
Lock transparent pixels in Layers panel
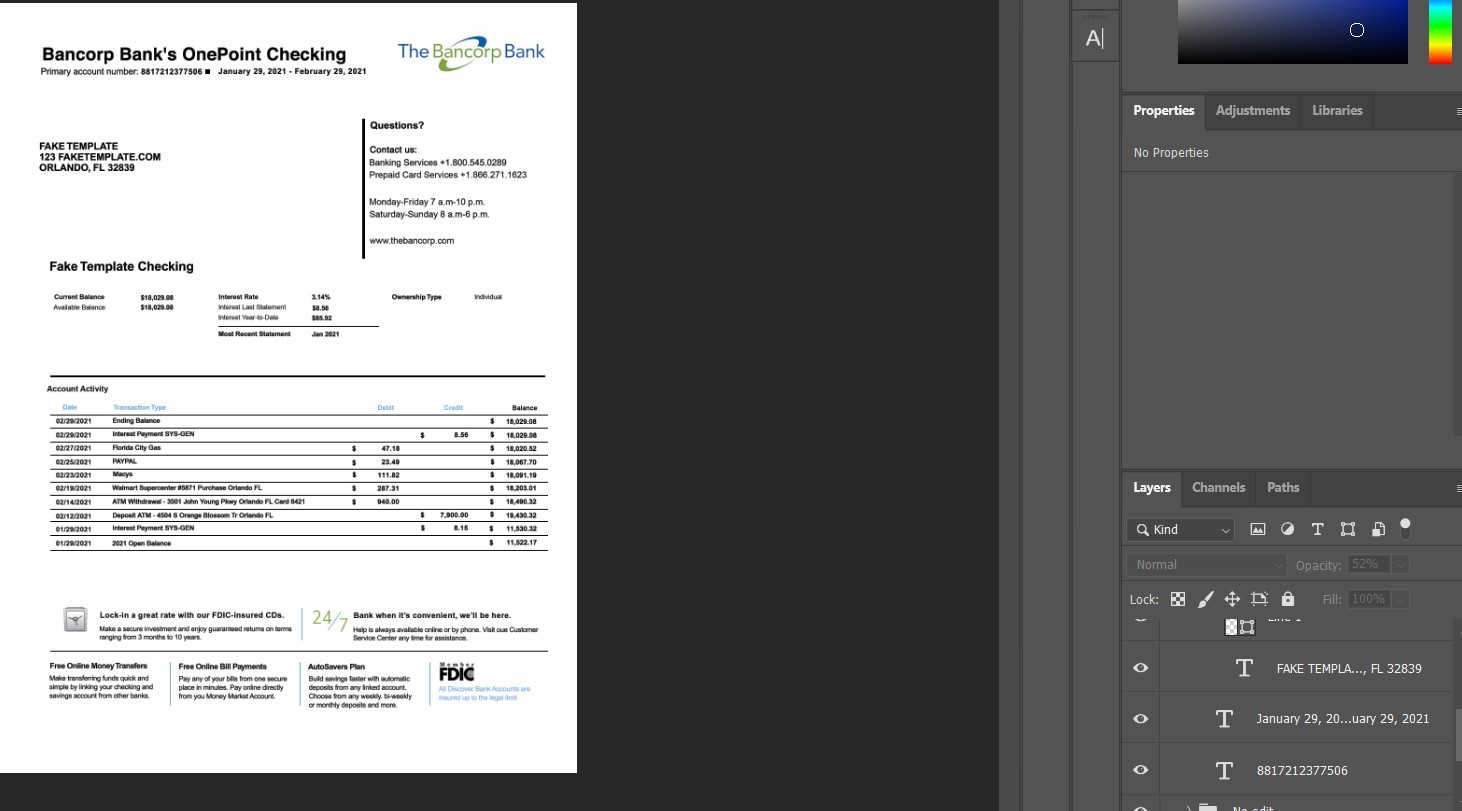tap(1178, 599)
